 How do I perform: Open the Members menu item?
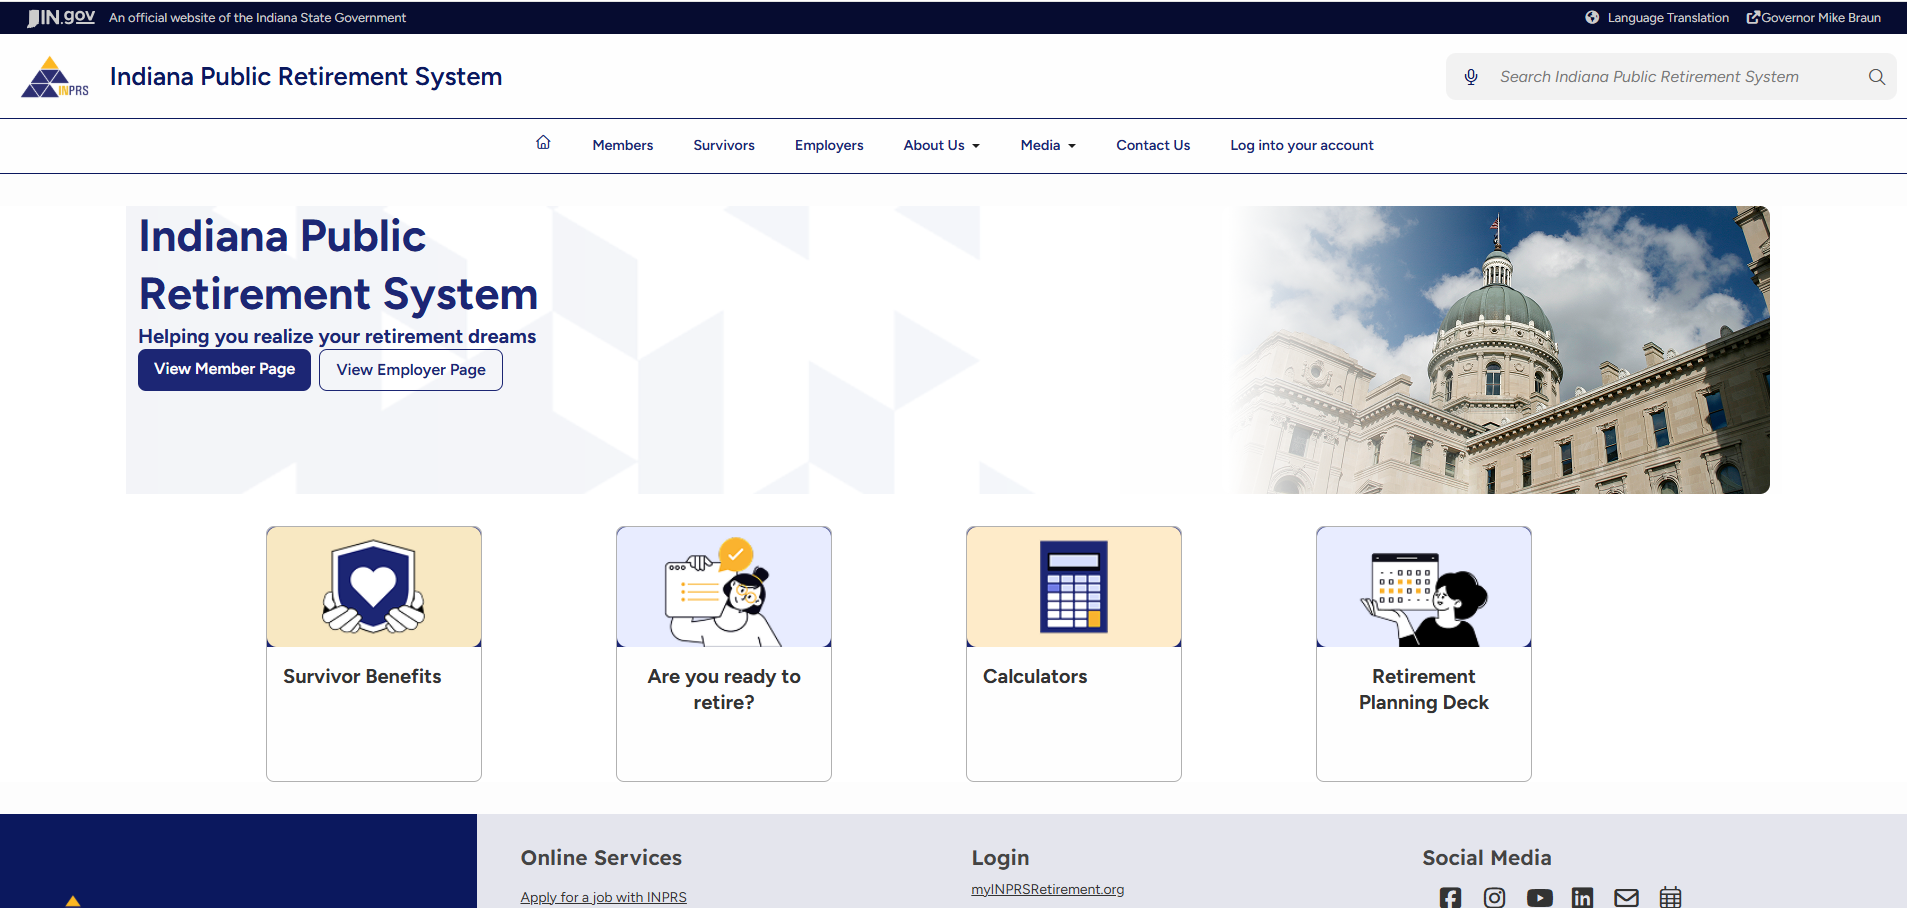[623, 145]
